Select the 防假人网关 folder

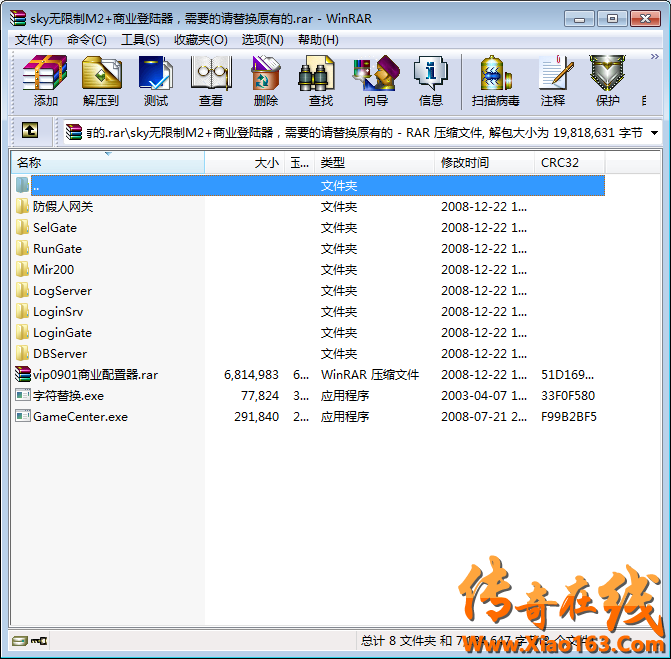[63, 207]
